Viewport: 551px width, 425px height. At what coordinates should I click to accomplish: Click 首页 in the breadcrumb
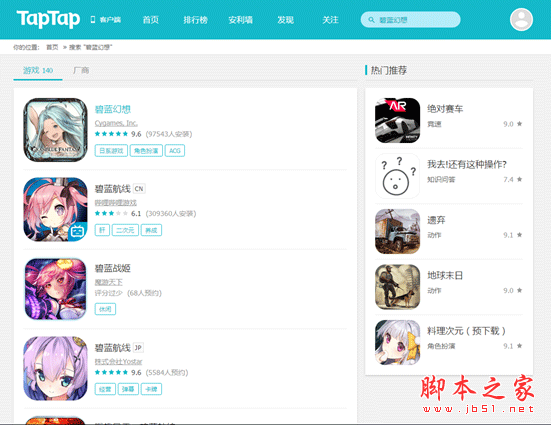point(52,47)
